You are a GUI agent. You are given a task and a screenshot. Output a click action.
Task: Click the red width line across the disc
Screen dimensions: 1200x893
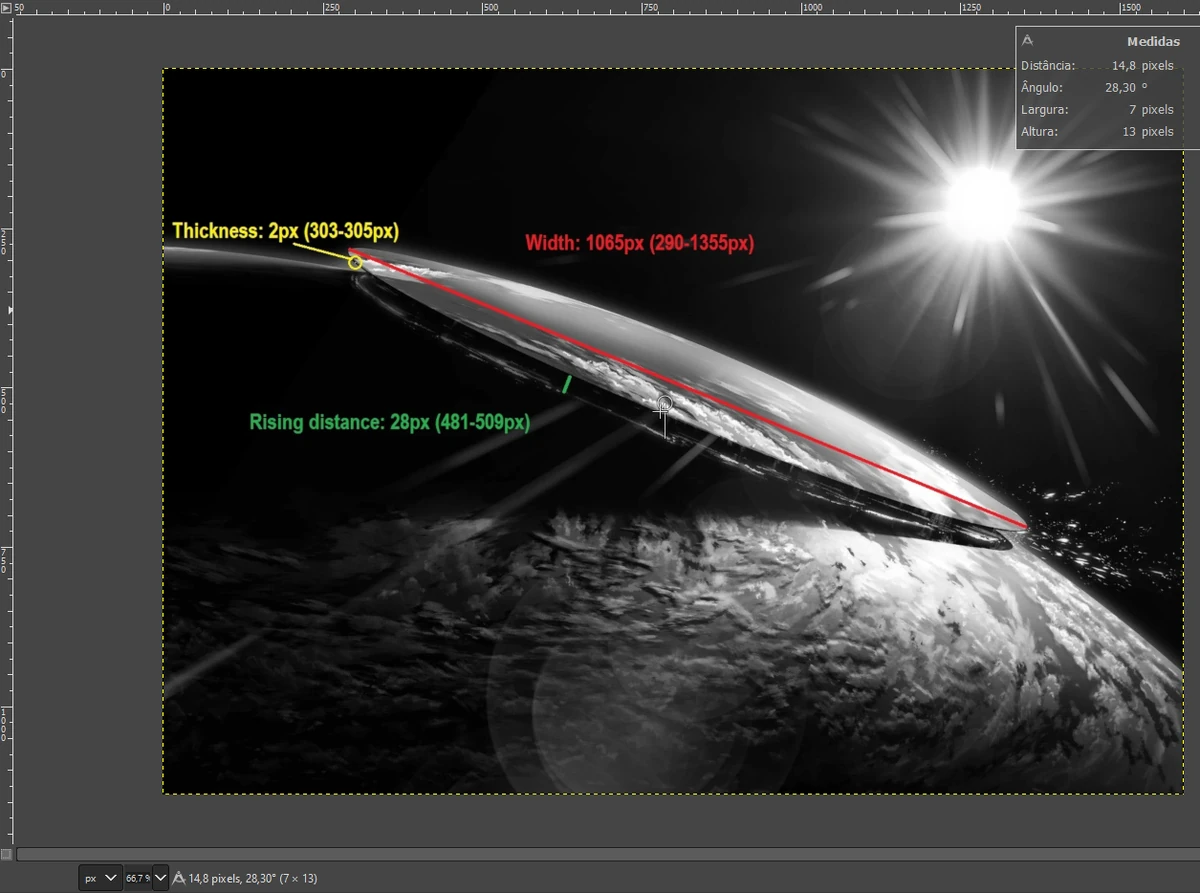tap(688, 388)
